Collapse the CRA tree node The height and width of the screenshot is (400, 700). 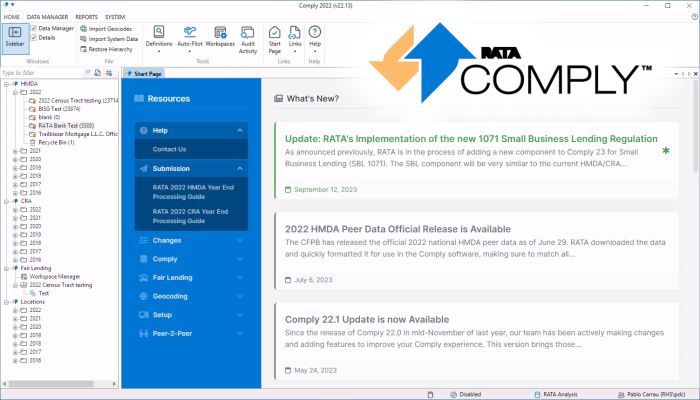coord(7,201)
